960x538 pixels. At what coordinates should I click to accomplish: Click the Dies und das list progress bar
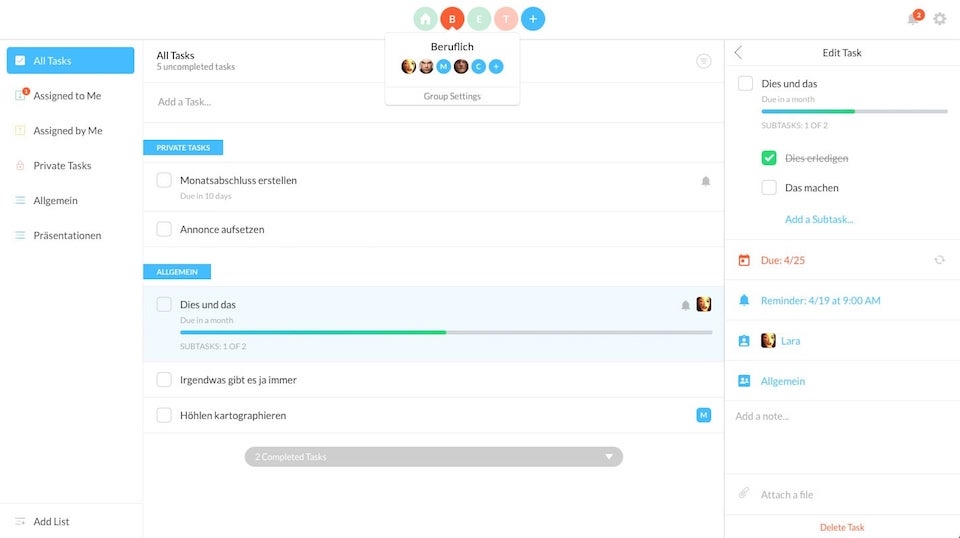point(446,332)
